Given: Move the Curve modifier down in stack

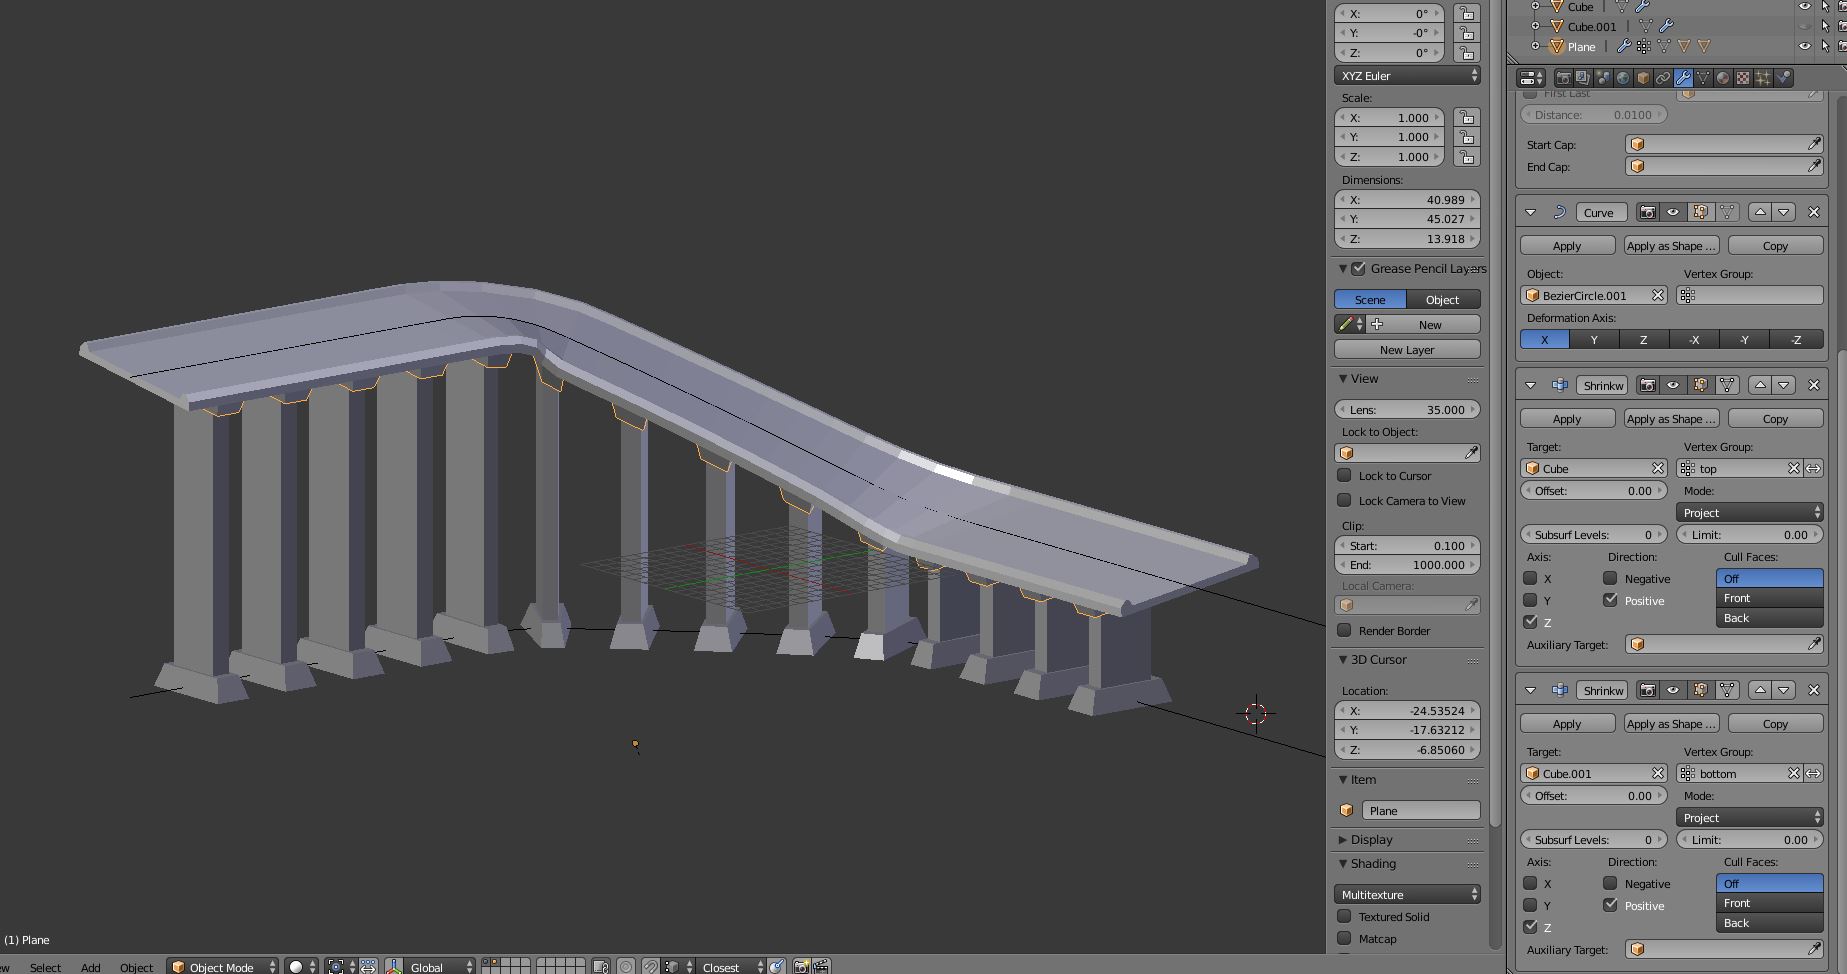Looking at the screenshot, I should pos(1784,212).
